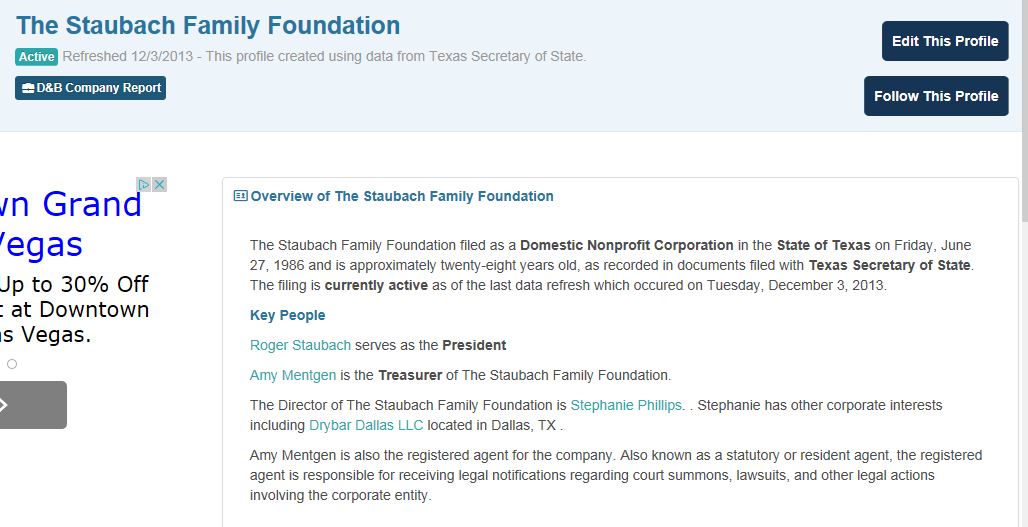Click the Overview of The Staubach Family Foundation heading

(x=402, y=196)
